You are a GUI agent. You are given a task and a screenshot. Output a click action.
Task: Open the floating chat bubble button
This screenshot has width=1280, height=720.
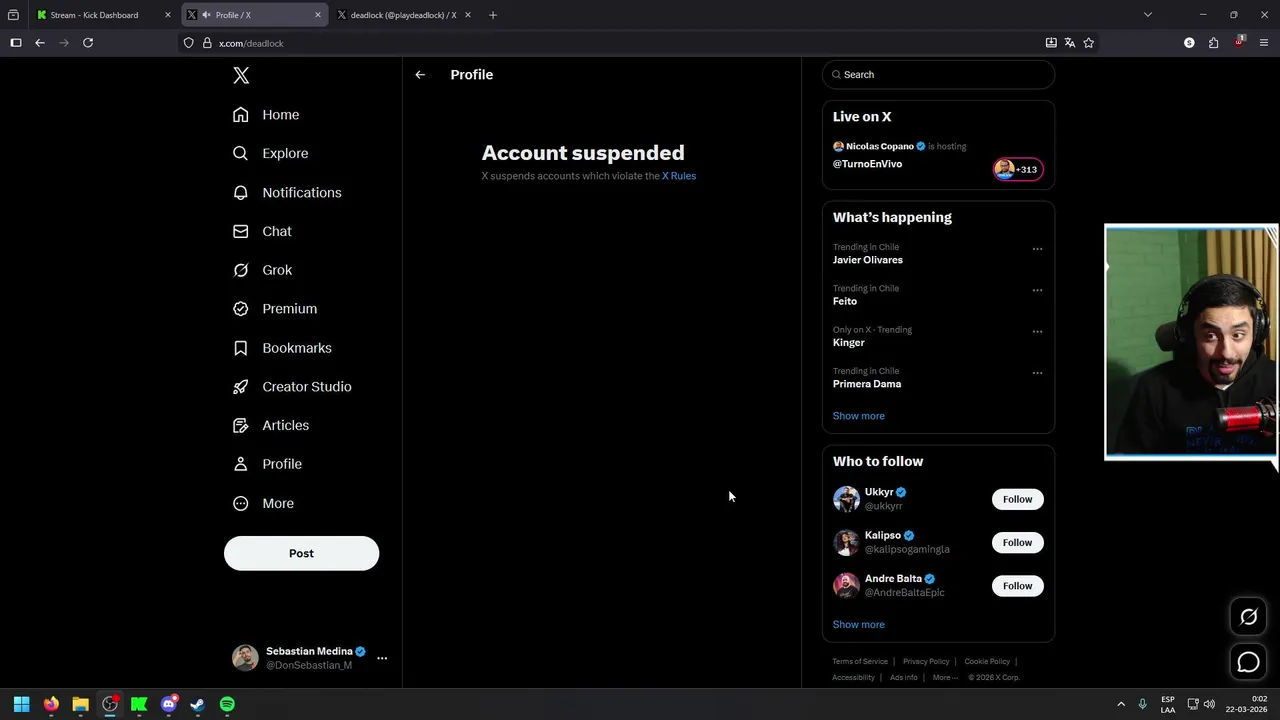pos(1248,662)
